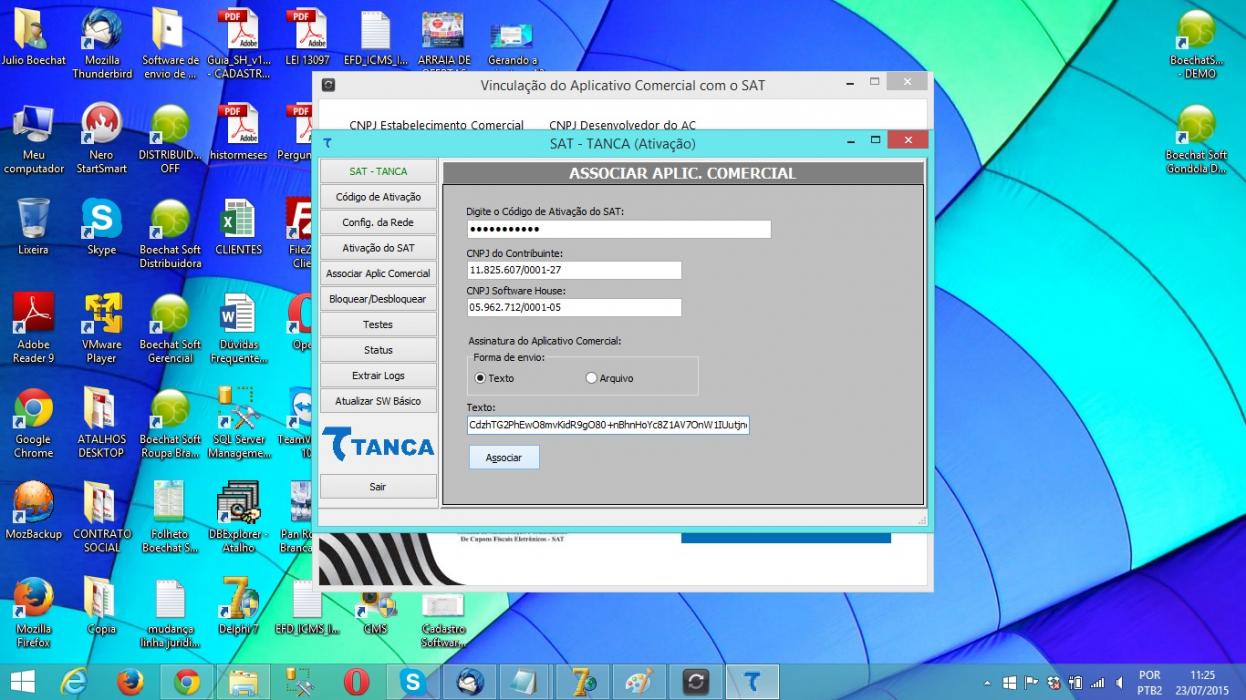Open Opera from the taskbar
1246x700 pixels.
pos(356,682)
